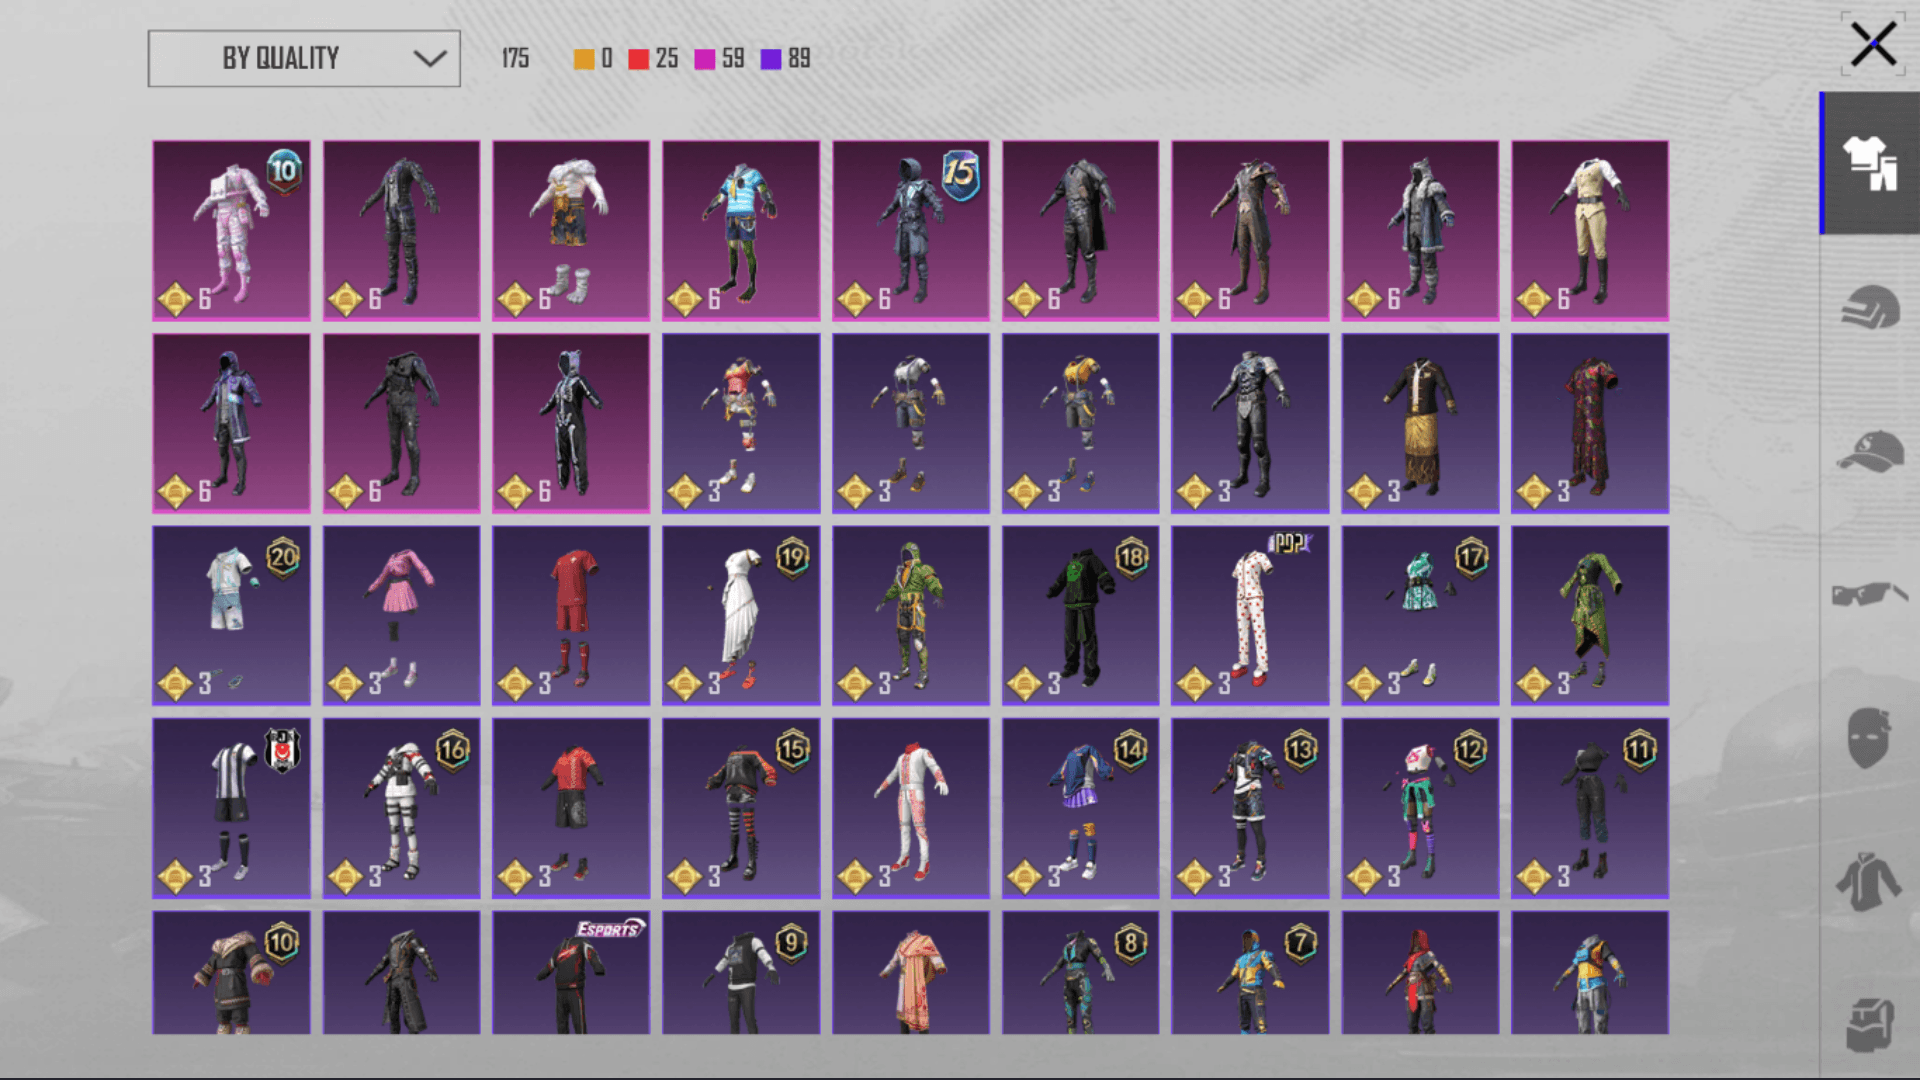Click the purple quality count 89
Viewport: 1920px width, 1080px height.
[x=786, y=59]
